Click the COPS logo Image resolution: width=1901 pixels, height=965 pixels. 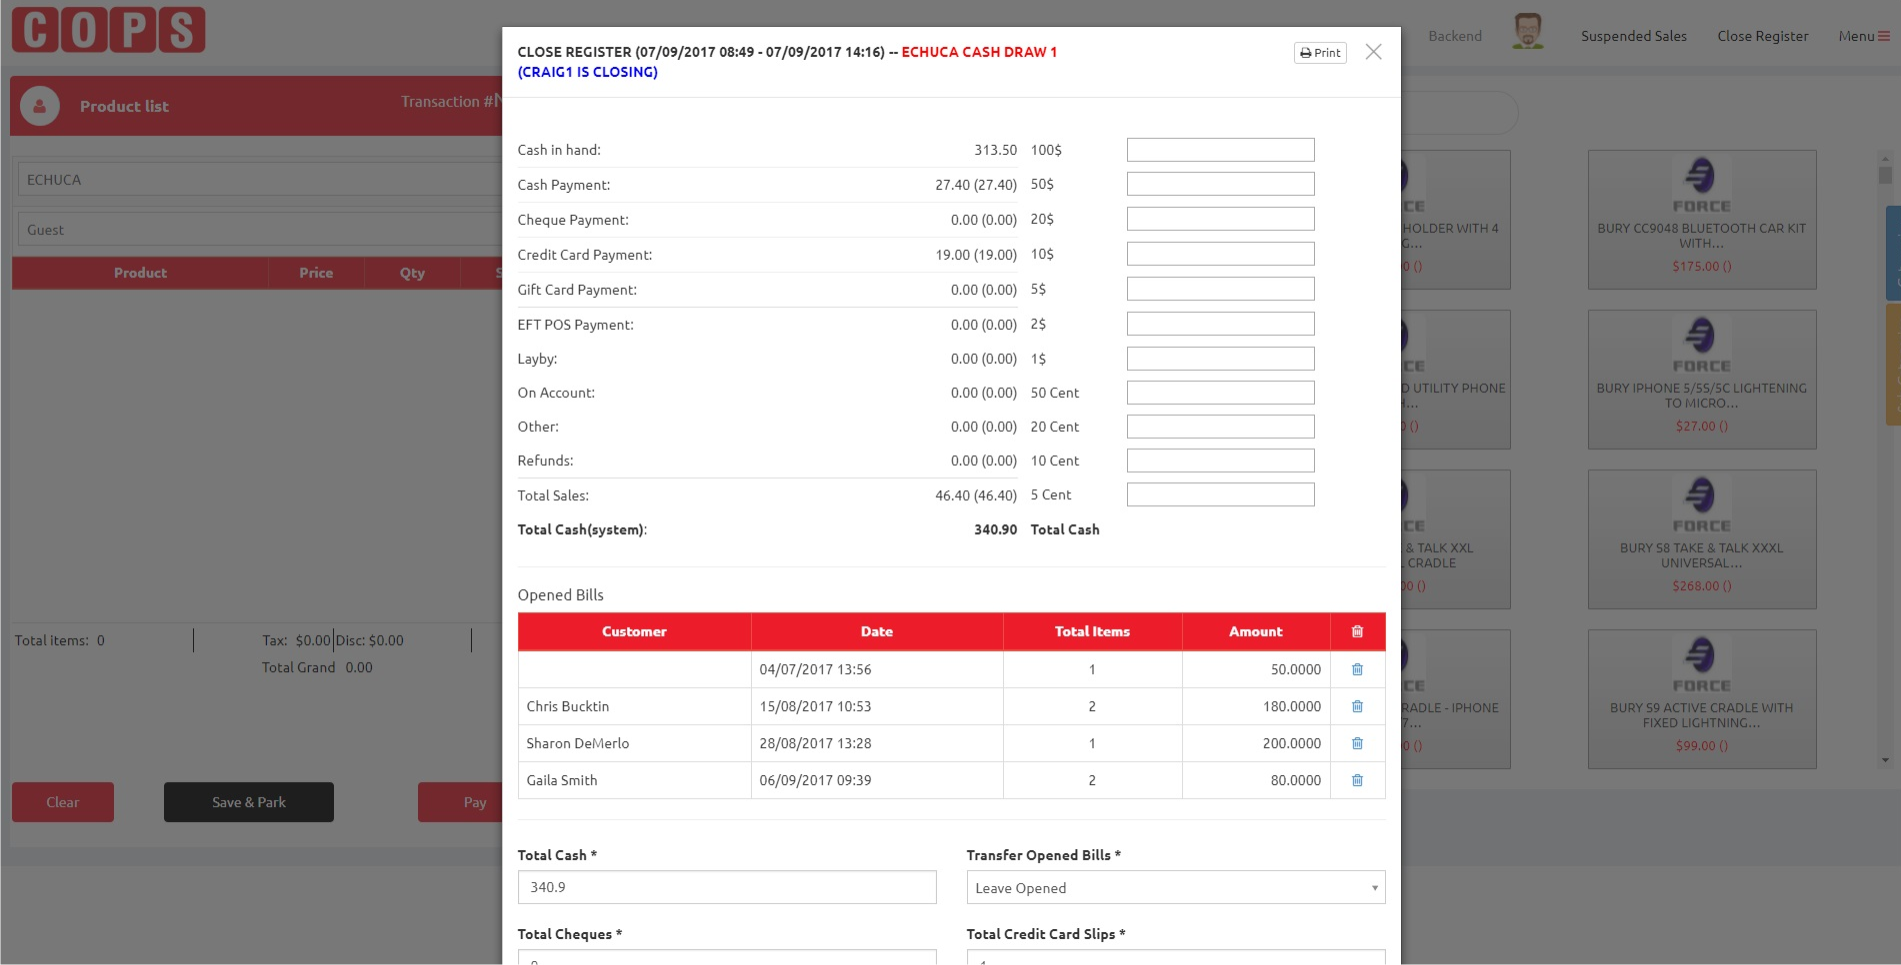108,30
